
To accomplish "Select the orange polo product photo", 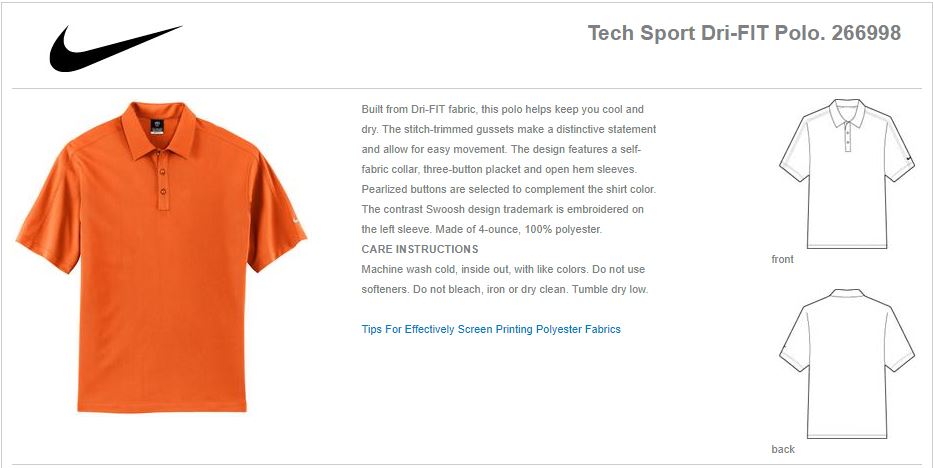I will (161, 256).
